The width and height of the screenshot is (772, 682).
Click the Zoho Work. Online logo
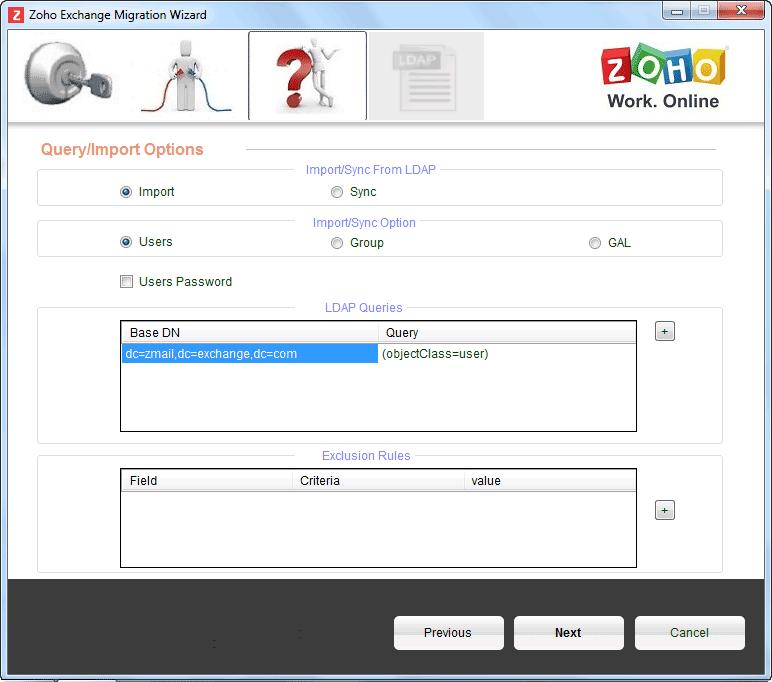tap(663, 77)
